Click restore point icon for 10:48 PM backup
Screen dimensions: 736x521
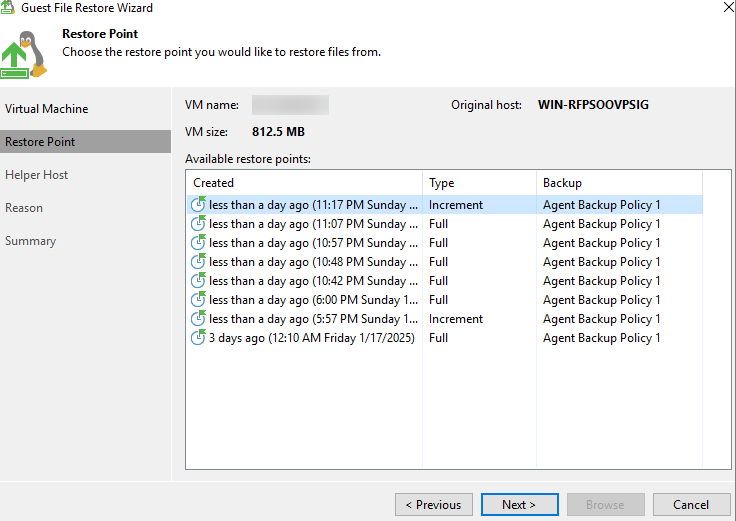[x=198, y=262]
